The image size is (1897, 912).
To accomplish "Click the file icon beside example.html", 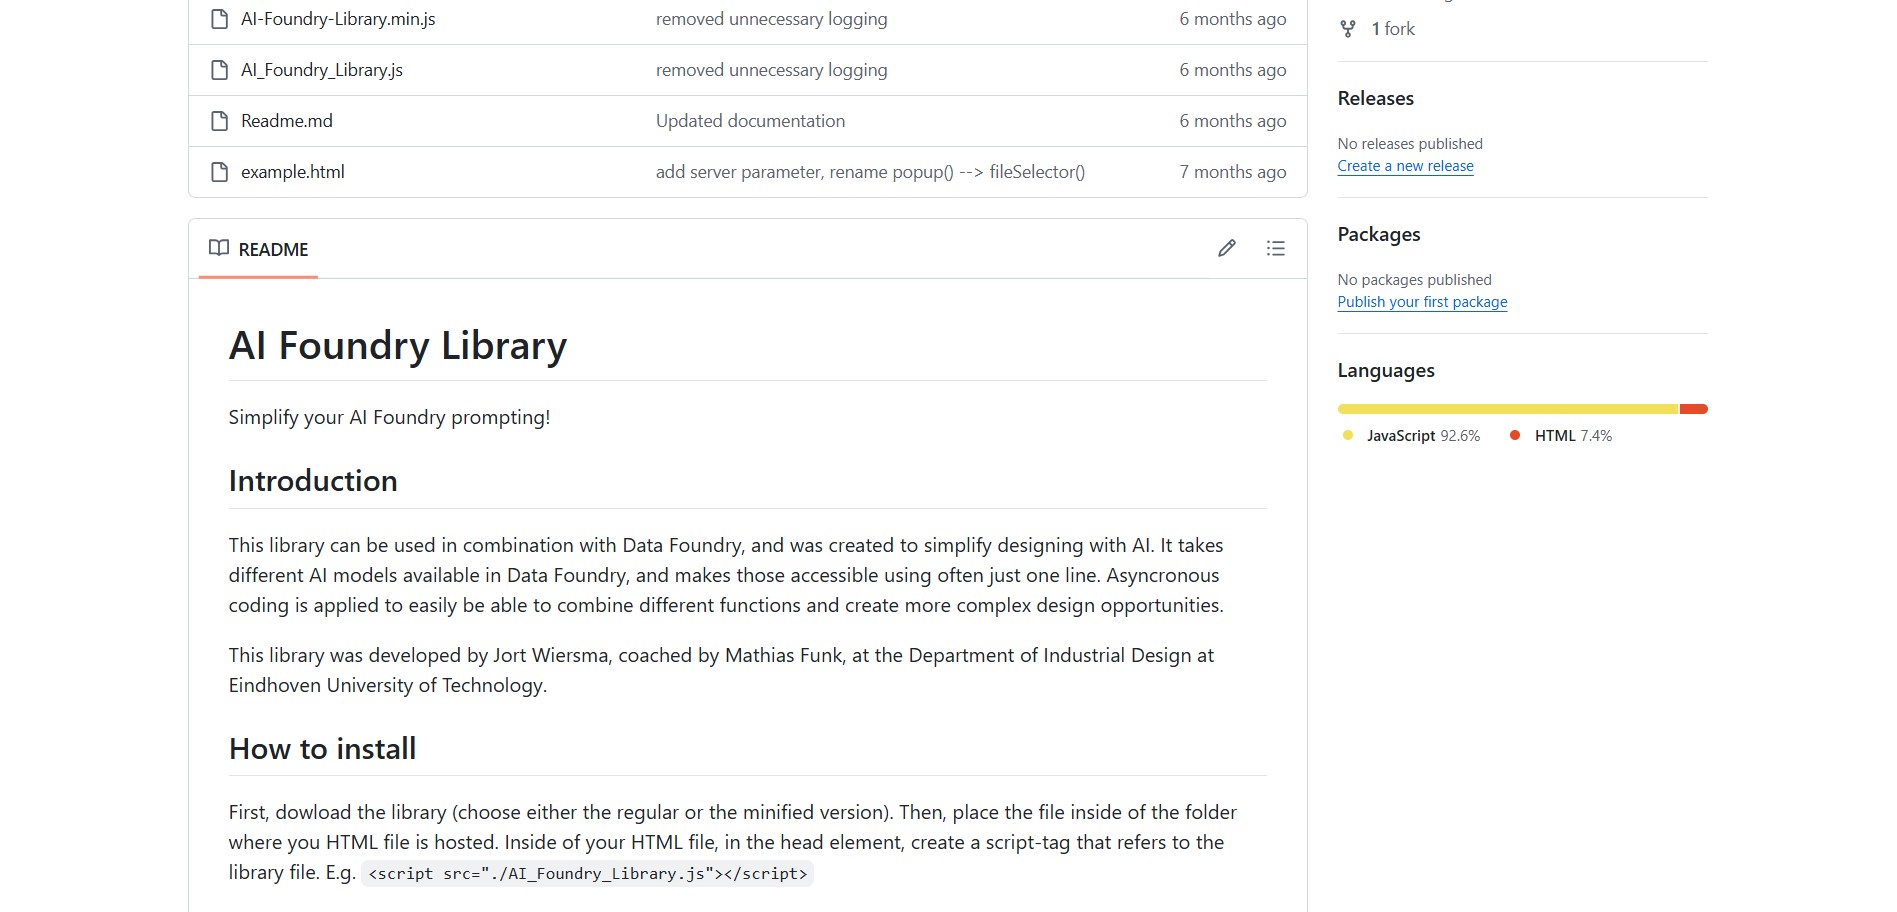I will [x=219, y=172].
